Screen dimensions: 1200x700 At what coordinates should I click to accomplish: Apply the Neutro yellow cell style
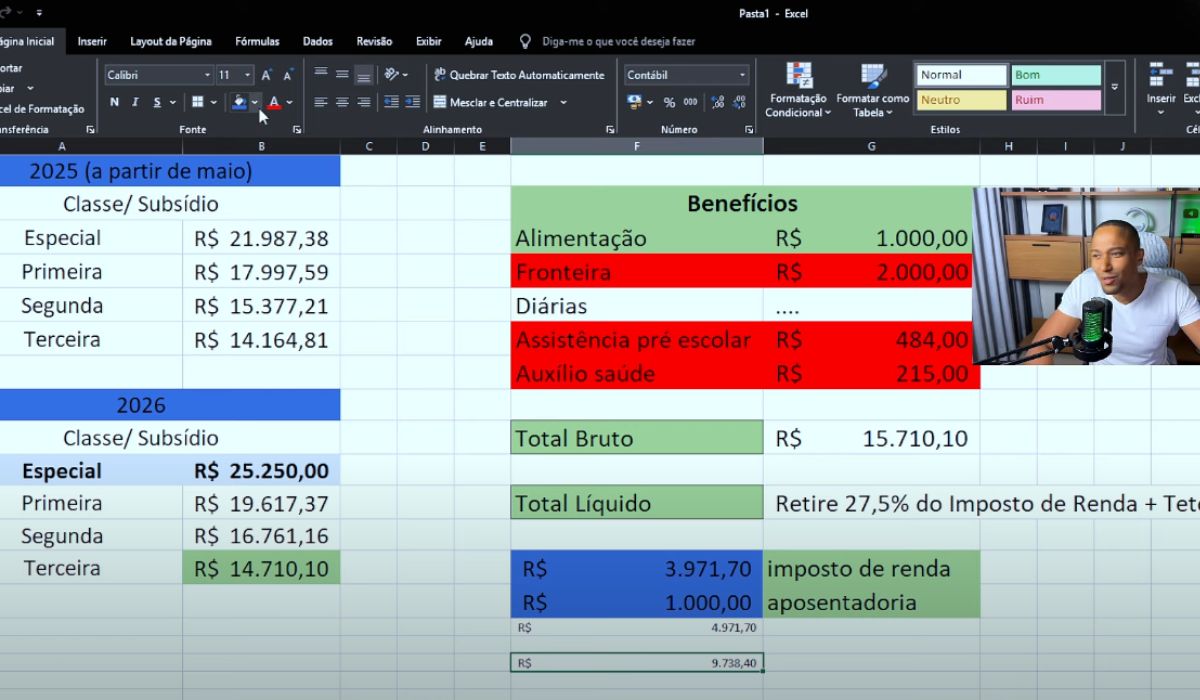(961, 100)
